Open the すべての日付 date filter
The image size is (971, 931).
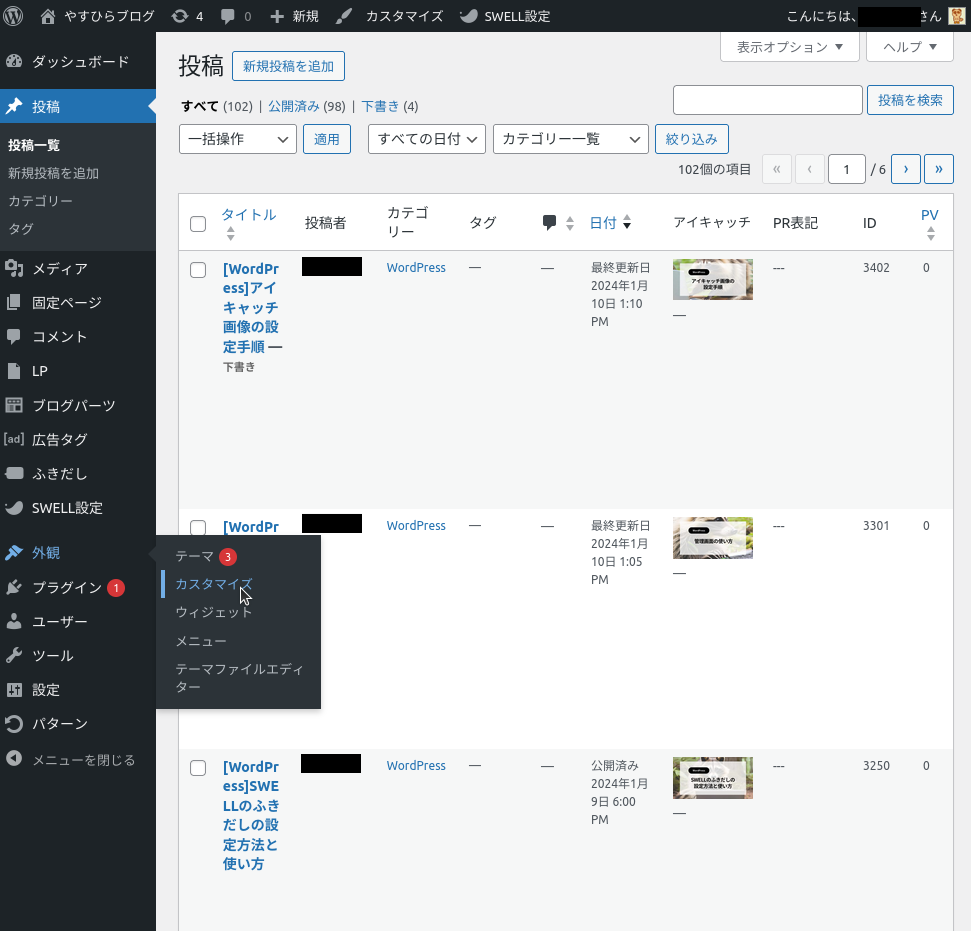[x=427, y=139]
